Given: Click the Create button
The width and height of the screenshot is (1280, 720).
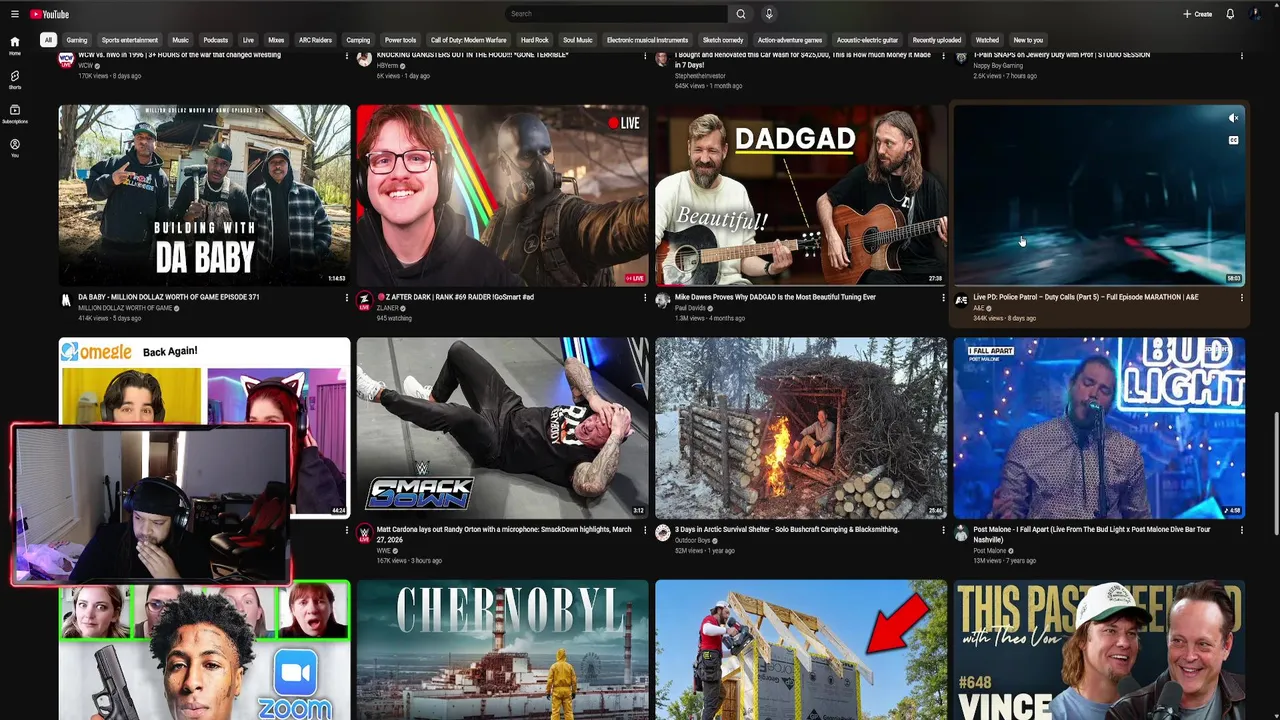Looking at the screenshot, I should click(x=1197, y=14).
